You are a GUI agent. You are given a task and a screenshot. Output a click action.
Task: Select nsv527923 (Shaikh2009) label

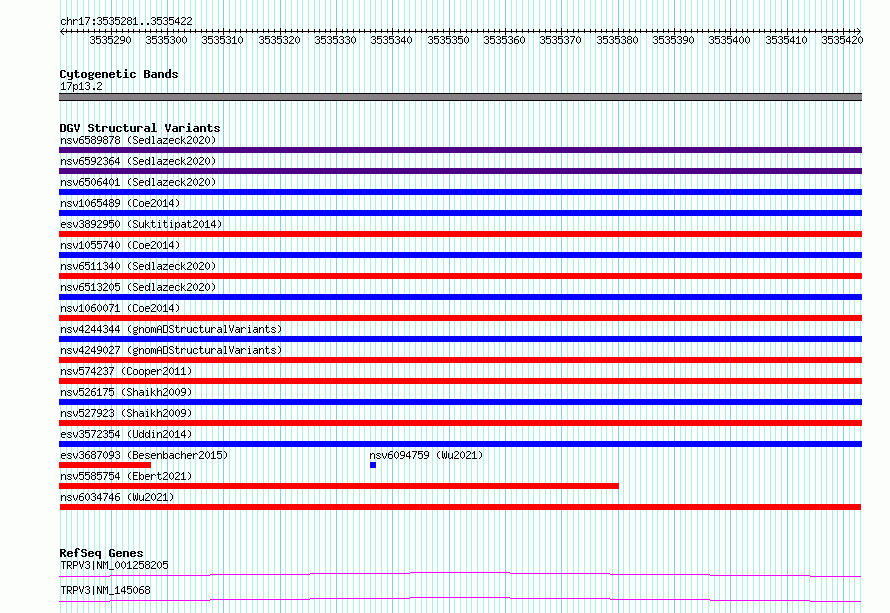126,413
